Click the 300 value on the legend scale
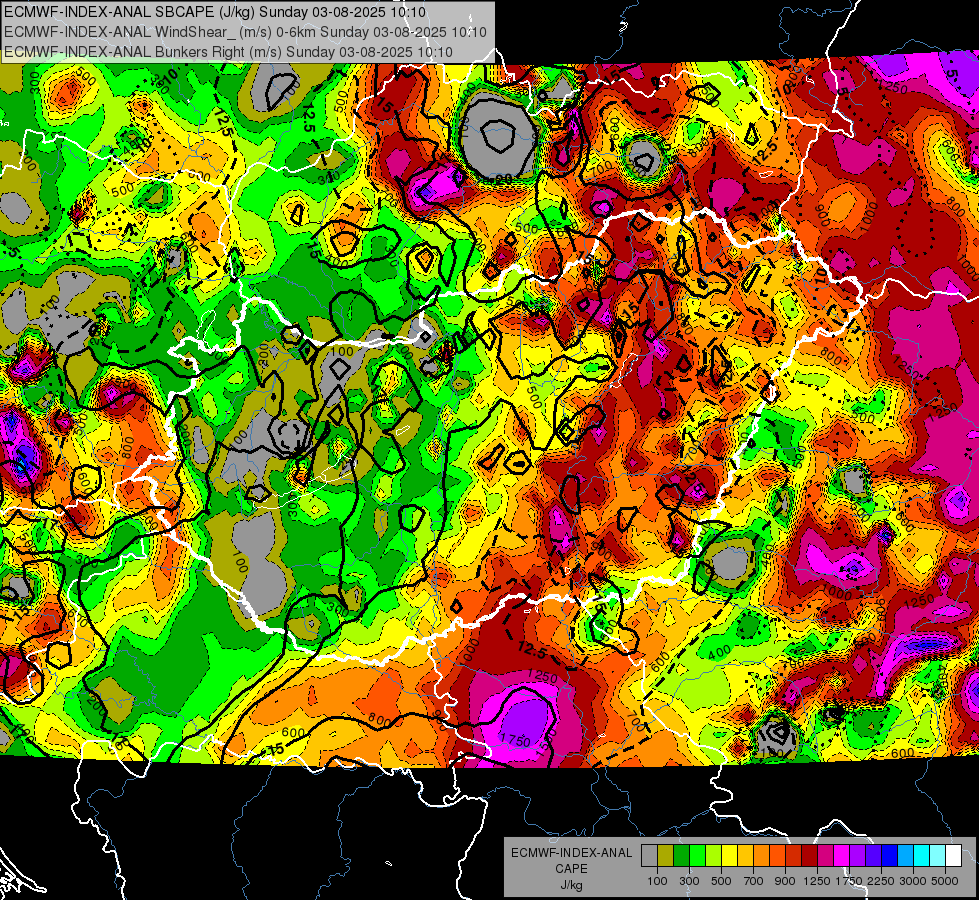This screenshot has height=900, width=979. pyautogui.click(x=689, y=881)
